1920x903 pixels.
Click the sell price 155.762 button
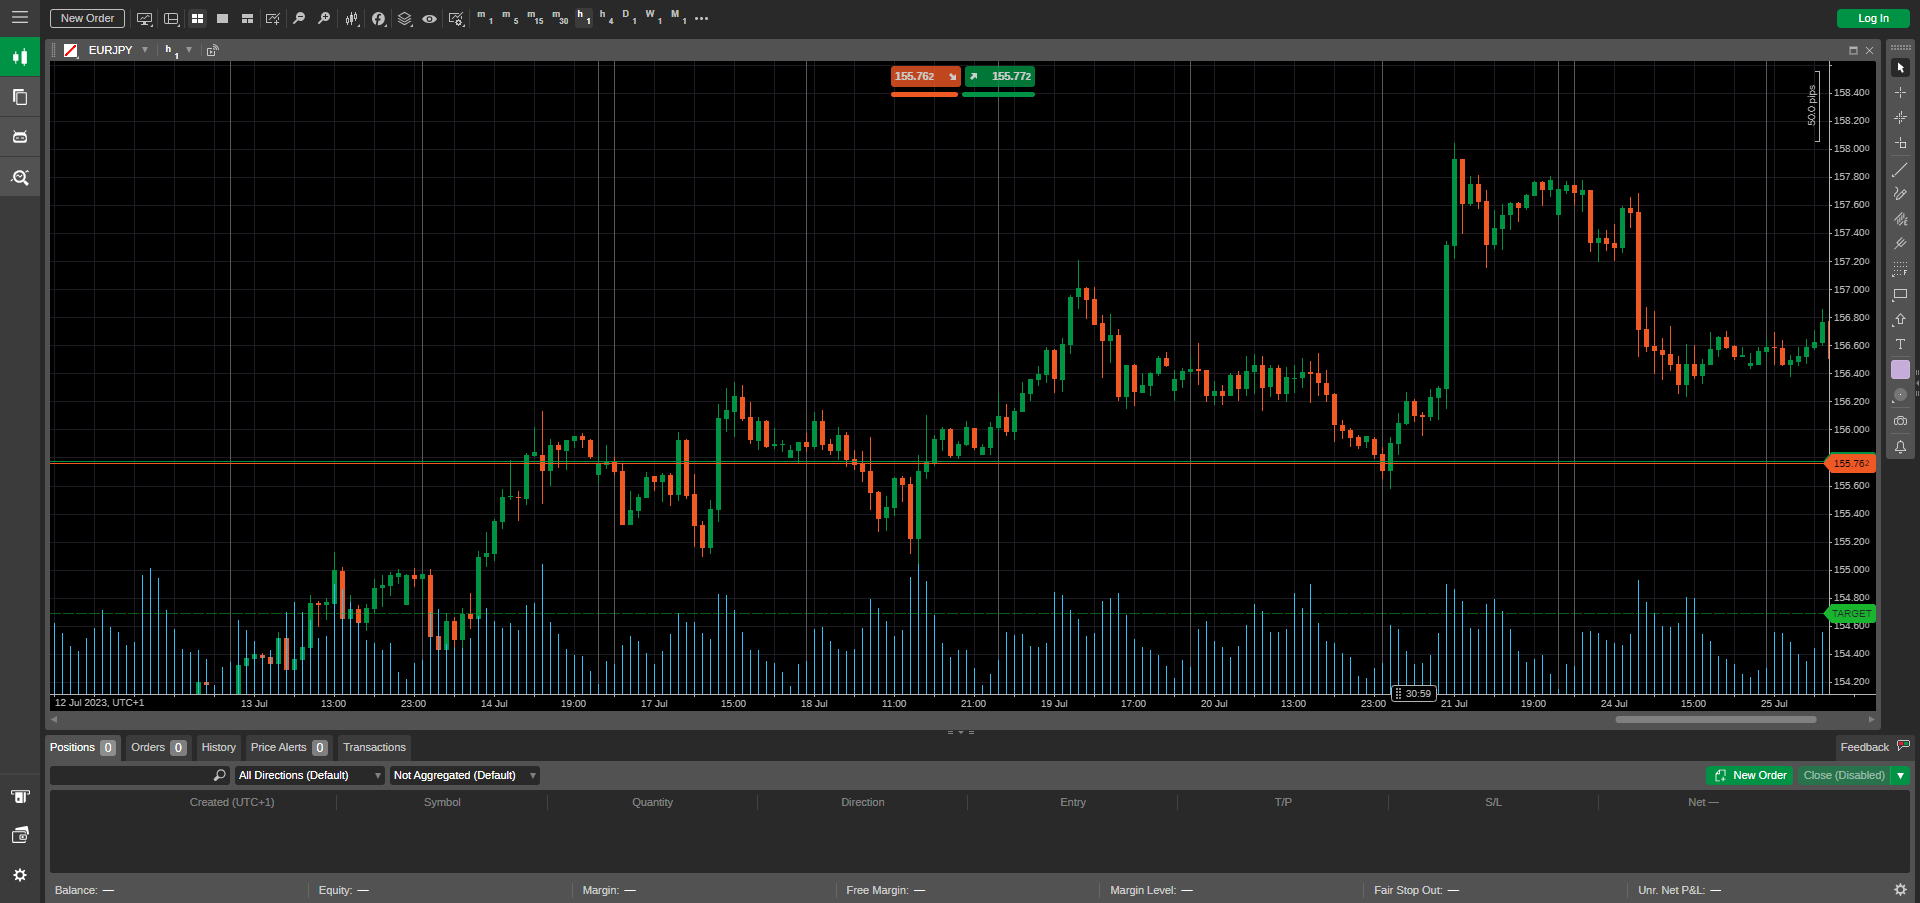(x=925, y=77)
